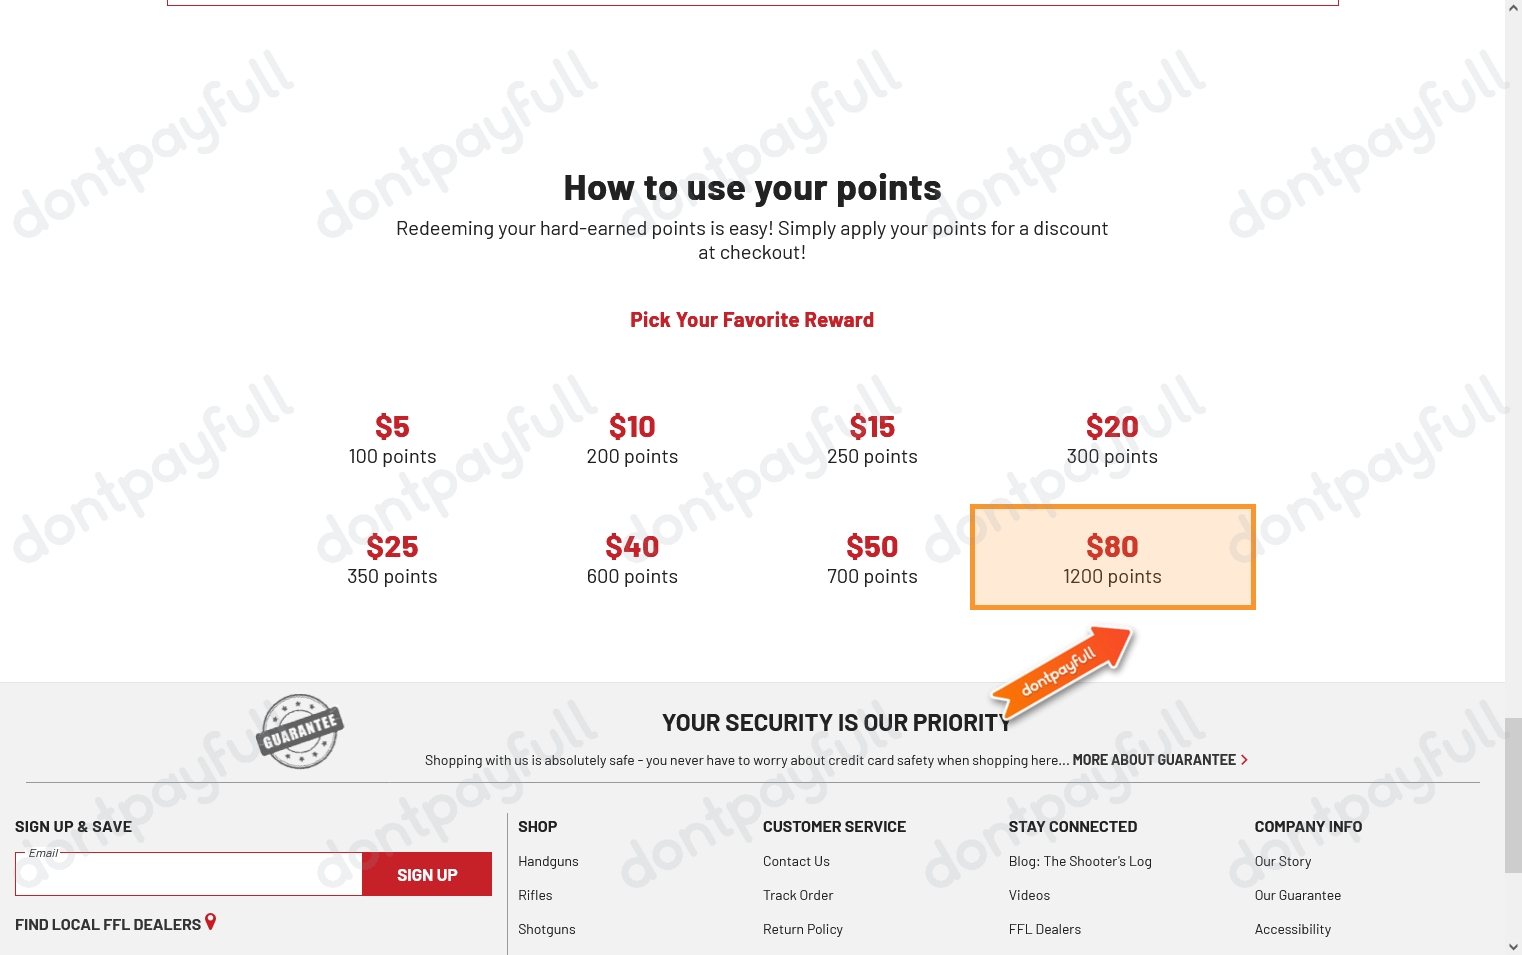
Task: Choose the $50 reward for 700 points
Action: 872,559
